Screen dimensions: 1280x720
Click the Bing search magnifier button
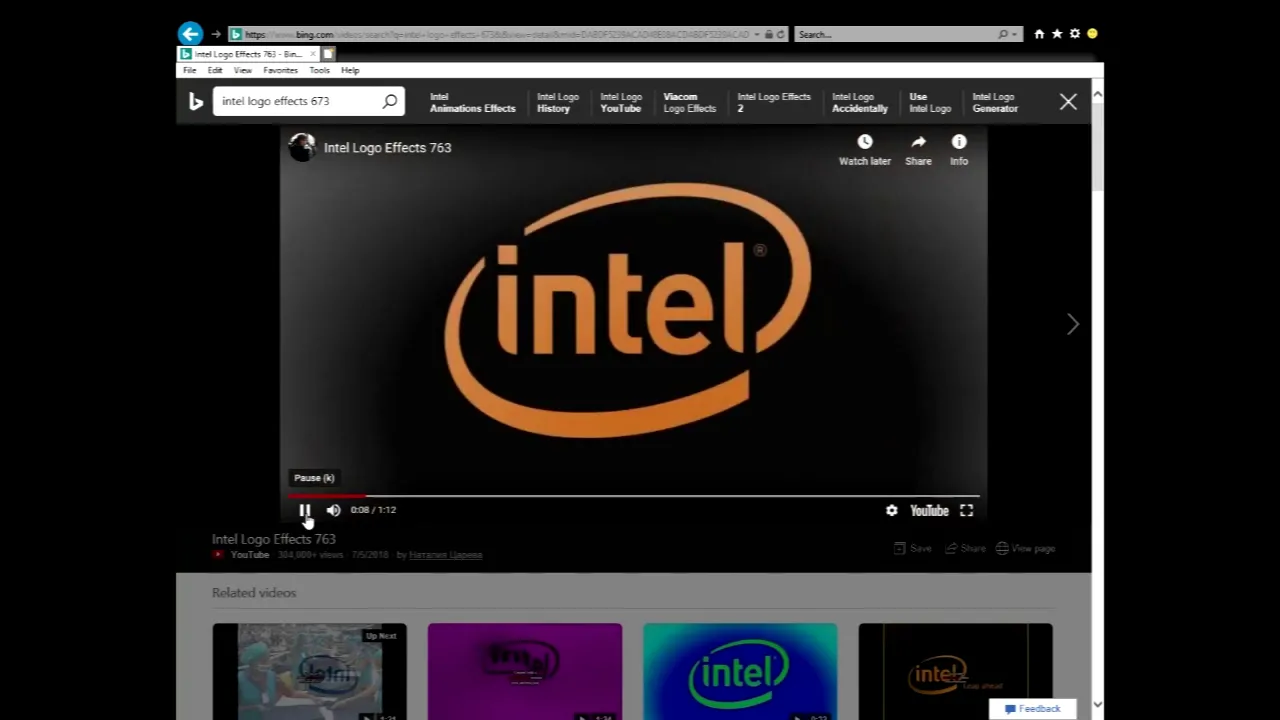click(x=390, y=101)
